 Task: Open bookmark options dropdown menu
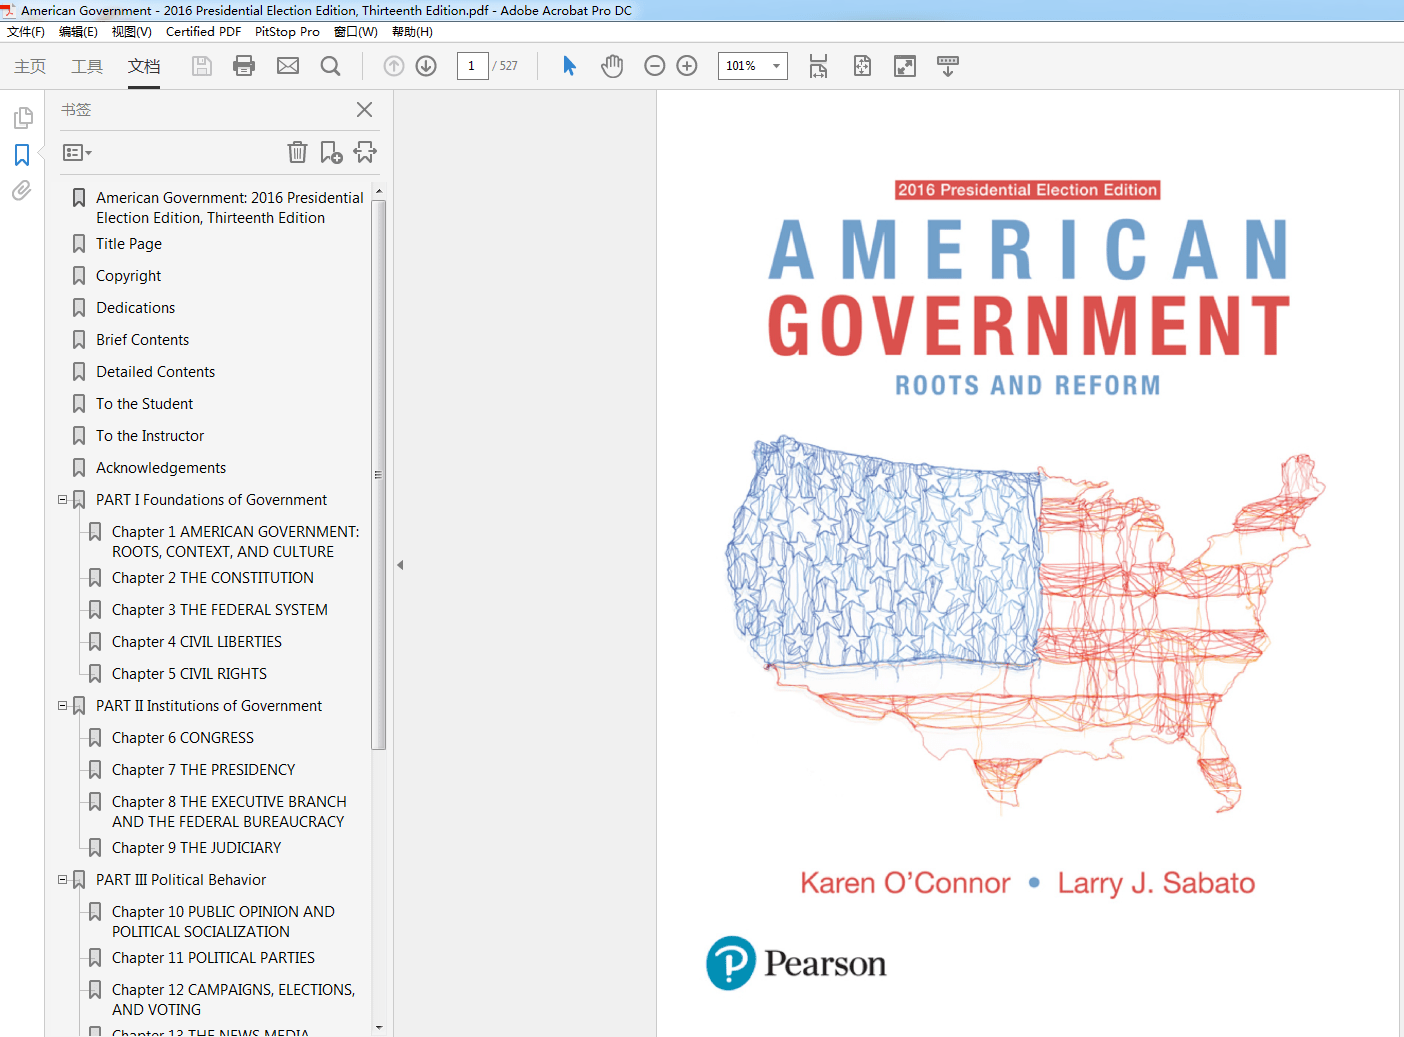click(77, 153)
